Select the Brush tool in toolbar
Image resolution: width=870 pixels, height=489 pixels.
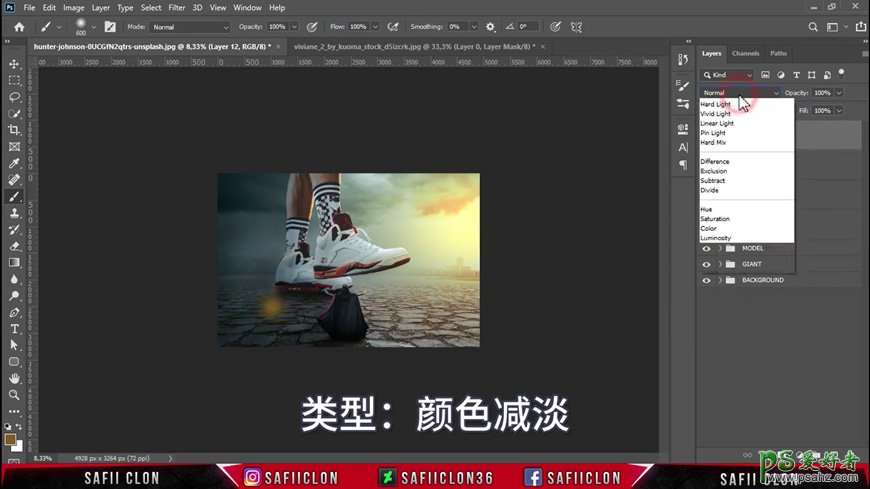[x=14, y=196]
